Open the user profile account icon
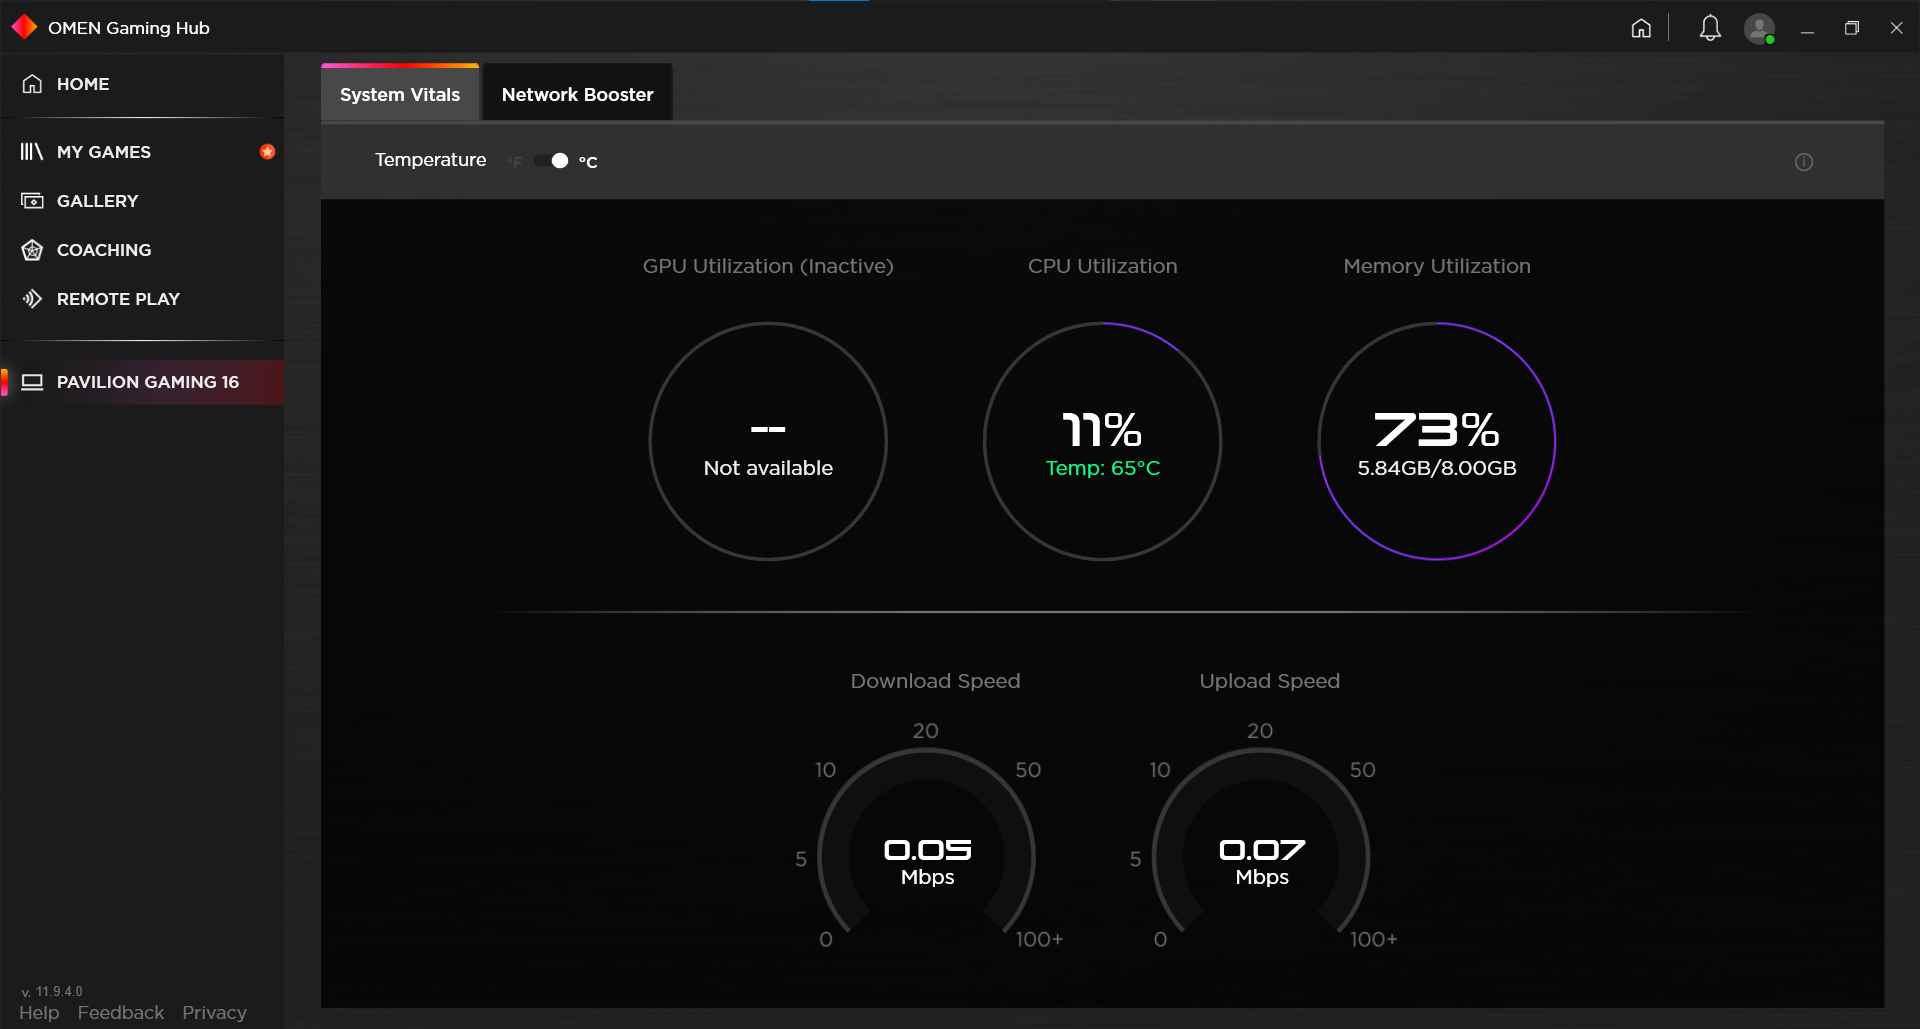This screenshot has height=1029, width=1920. point(1759,28)
